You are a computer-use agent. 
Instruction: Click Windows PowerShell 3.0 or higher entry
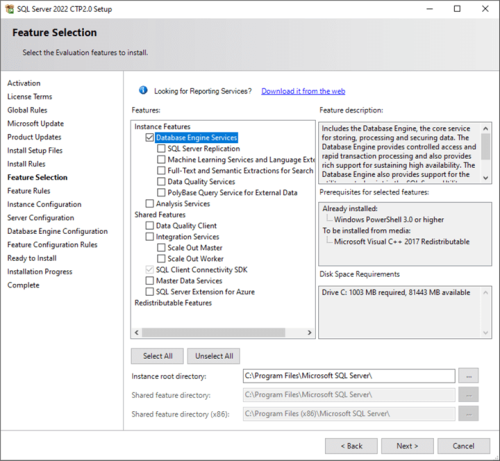(389, 219)
